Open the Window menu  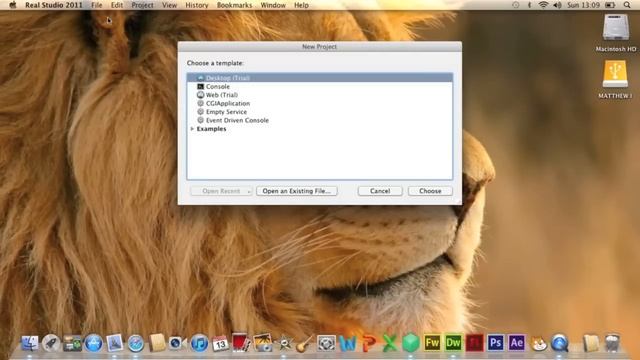pos(273,5)
